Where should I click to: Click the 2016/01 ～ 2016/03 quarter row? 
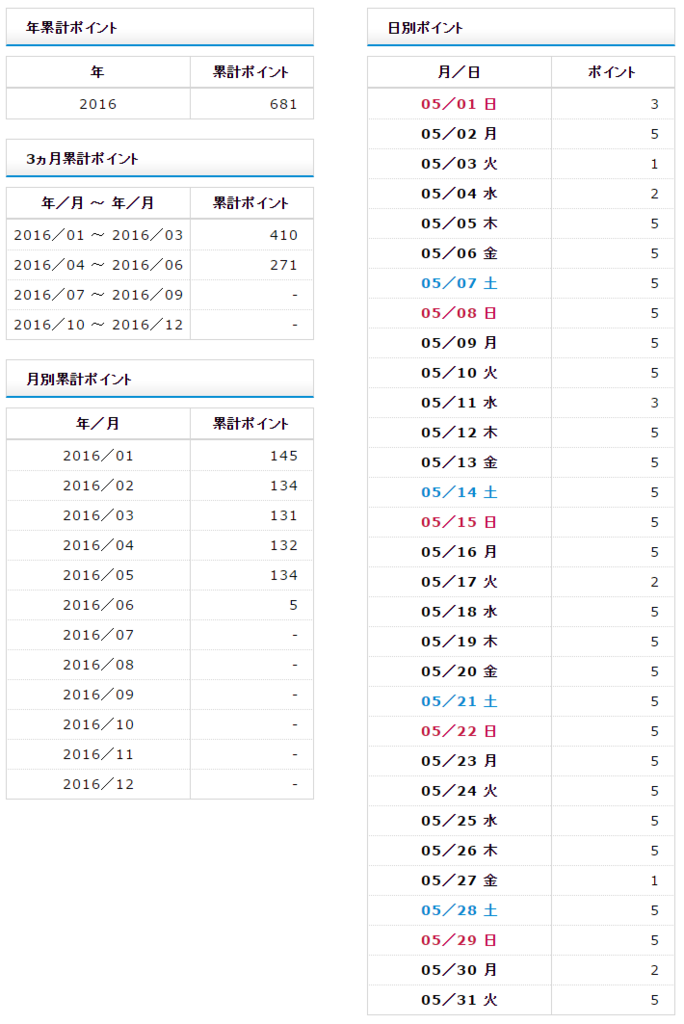(x=159, y=235)
